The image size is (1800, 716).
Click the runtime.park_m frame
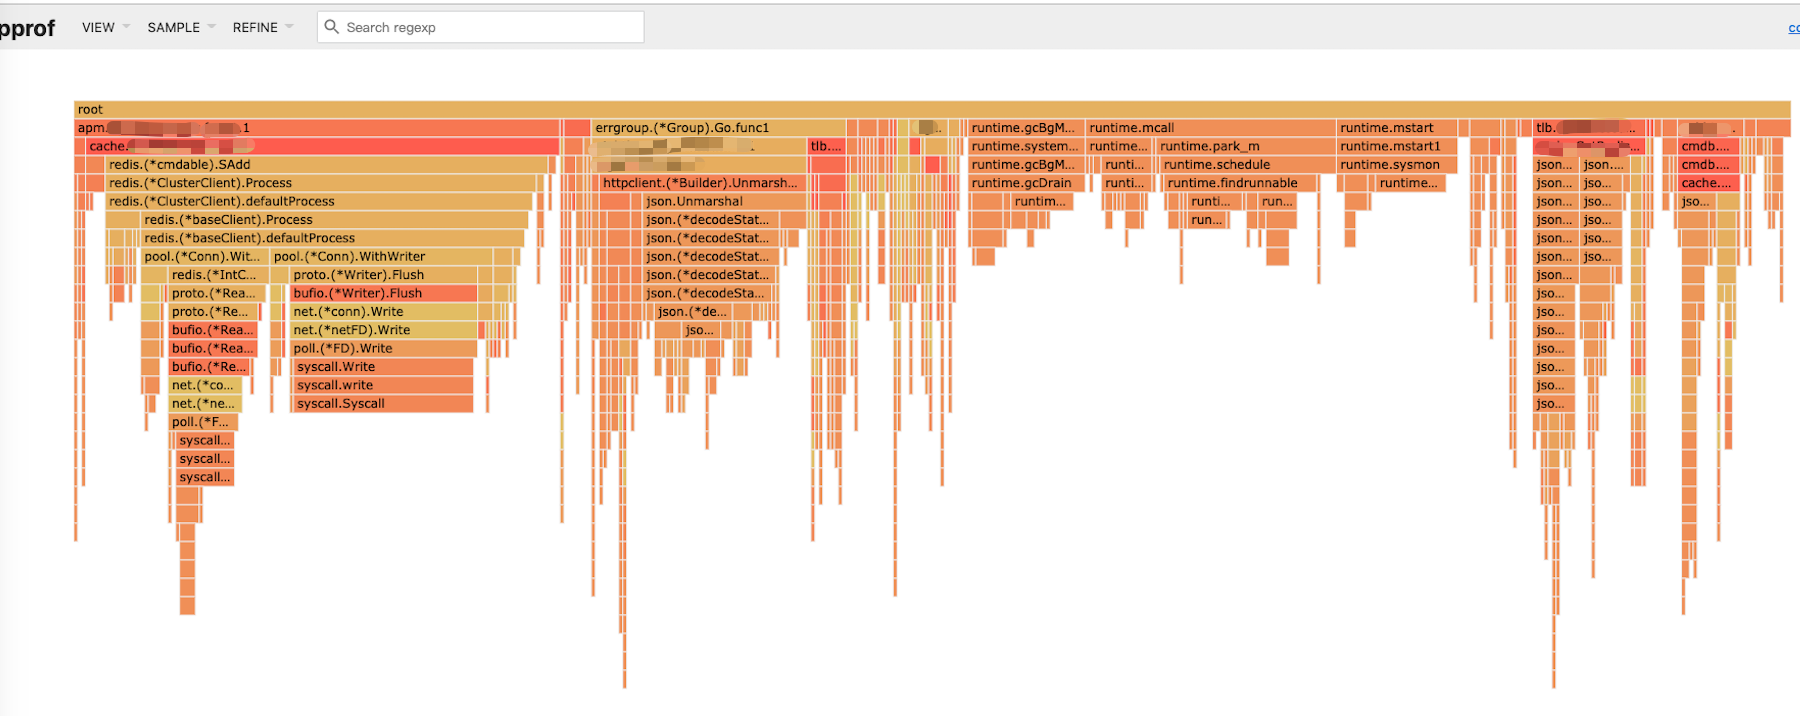1244,146
